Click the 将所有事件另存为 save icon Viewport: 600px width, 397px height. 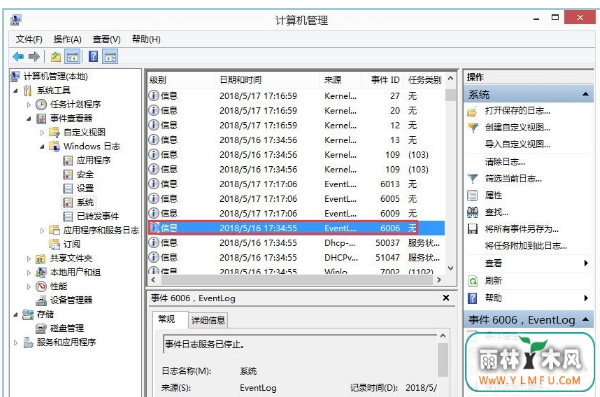point(473,229)
